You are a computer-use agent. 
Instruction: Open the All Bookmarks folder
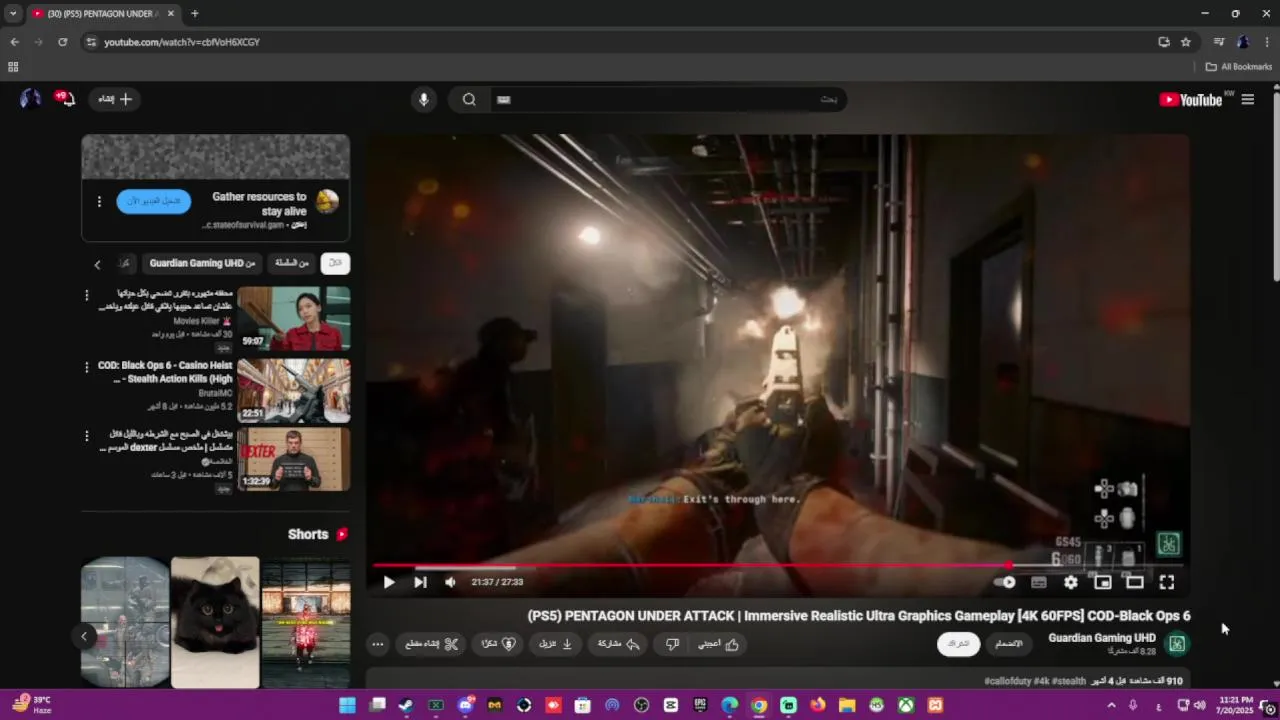click(1239, 67)
